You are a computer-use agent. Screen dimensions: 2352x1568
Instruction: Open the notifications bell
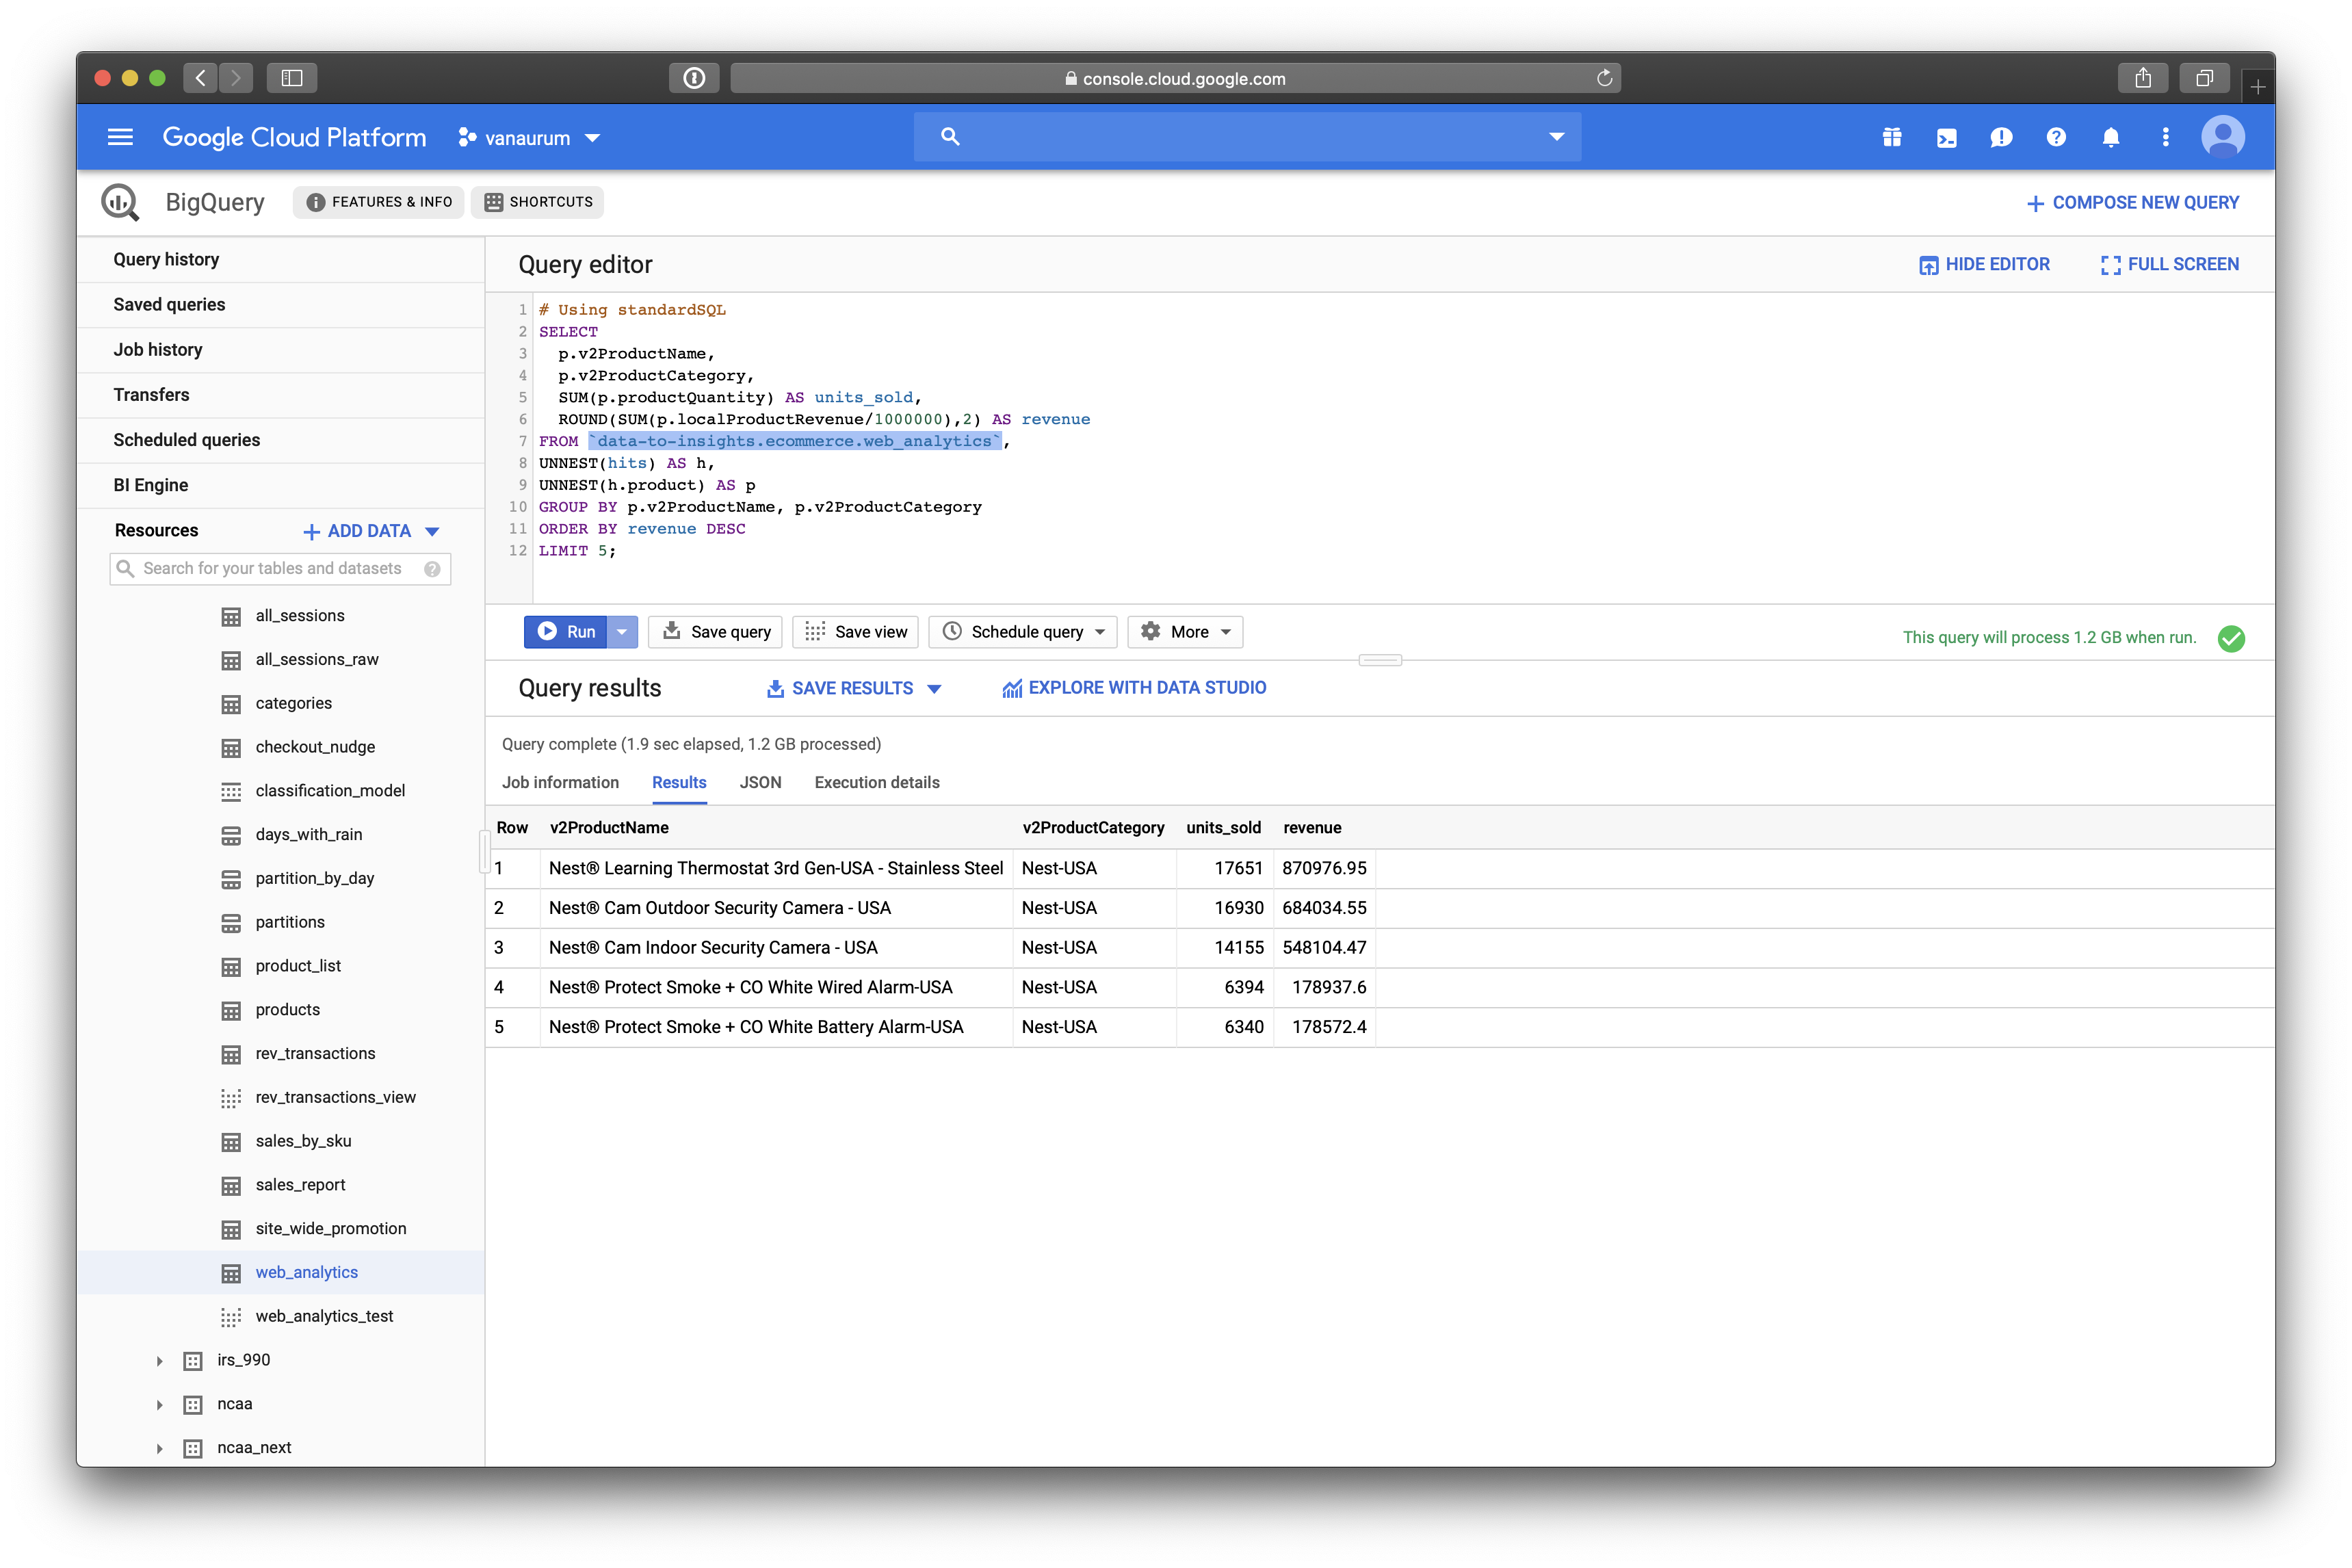coord(2111,137)
